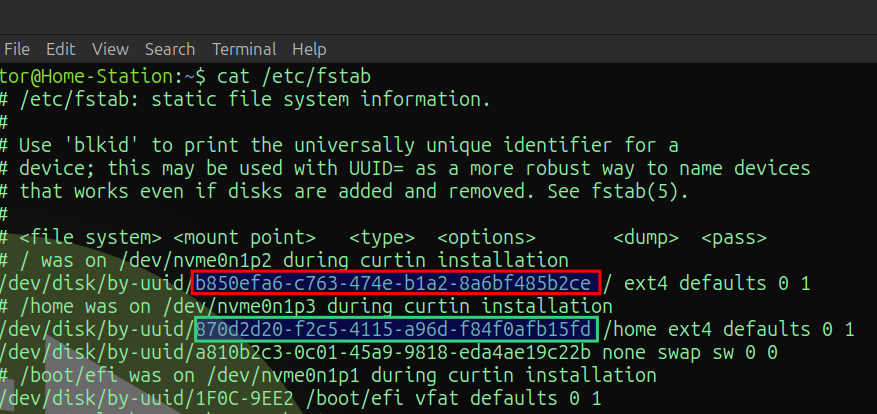Screen dimensions: 877x414
Task: Open the Terminal menu
Action: click(244, 49)
